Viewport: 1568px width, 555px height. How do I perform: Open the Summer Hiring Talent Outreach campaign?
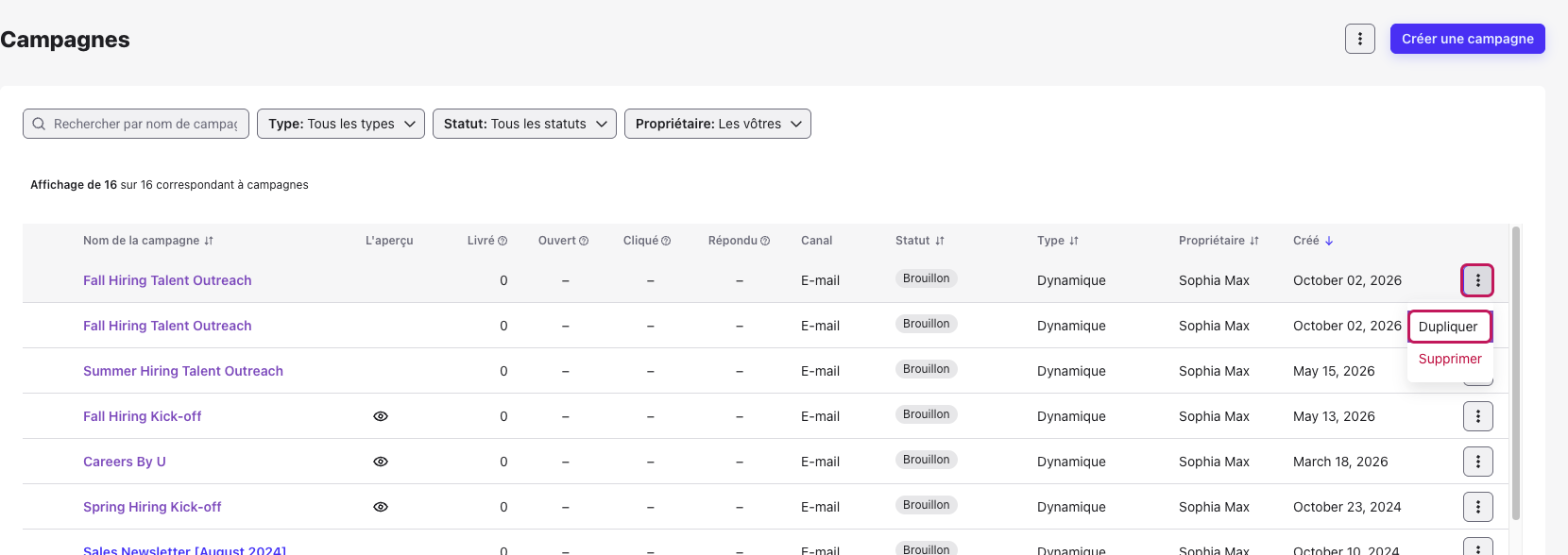tap(183, 371)
